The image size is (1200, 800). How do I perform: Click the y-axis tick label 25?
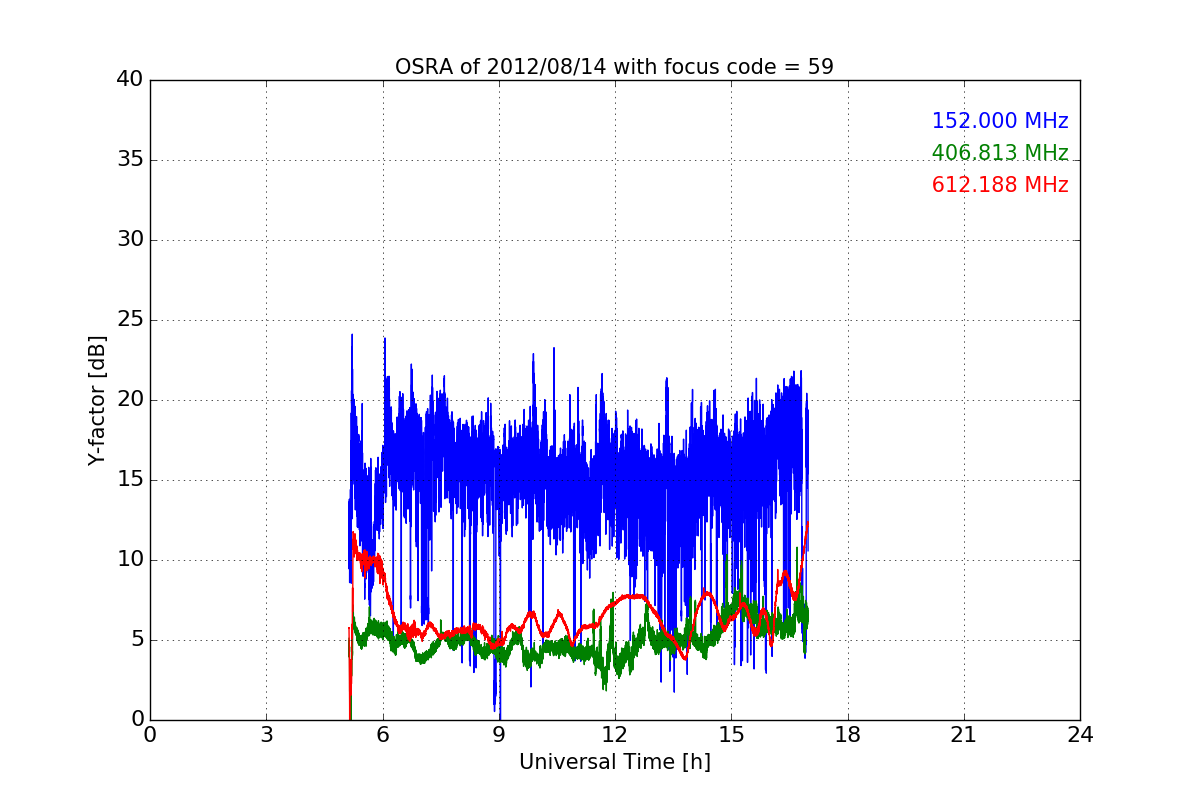click(x=130, y=320)
